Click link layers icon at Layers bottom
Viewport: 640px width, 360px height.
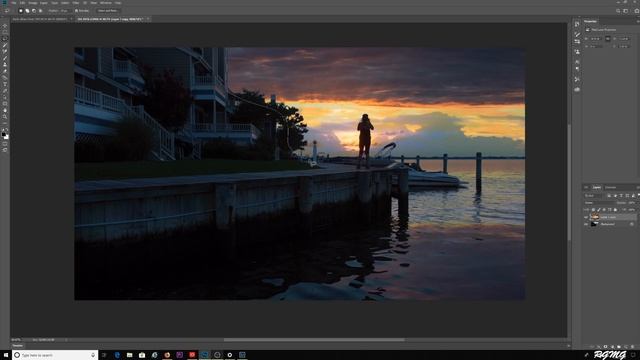[x=592, y=347]
